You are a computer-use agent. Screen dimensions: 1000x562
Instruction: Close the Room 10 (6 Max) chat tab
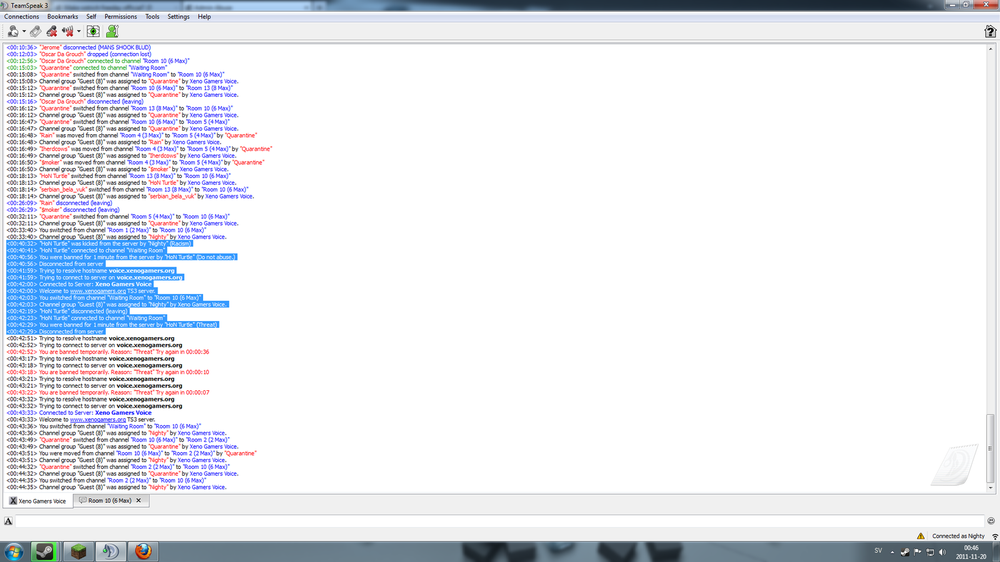click(138, 501)
